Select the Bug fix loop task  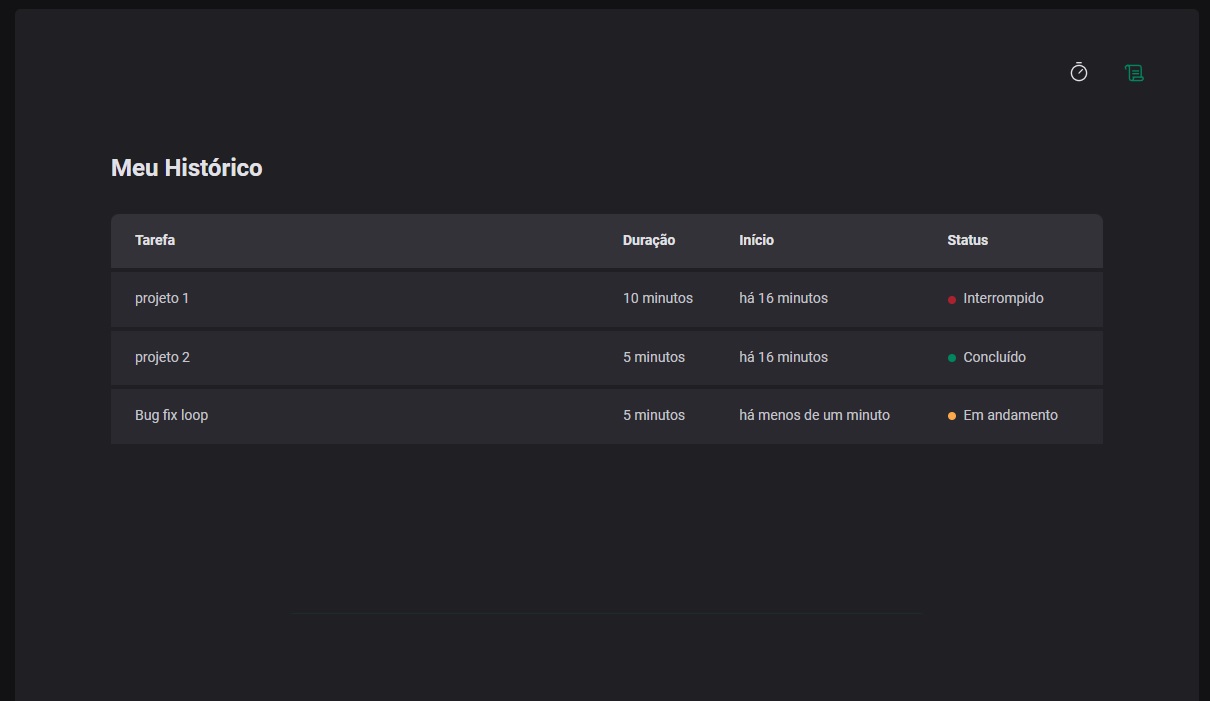point(171,415)
